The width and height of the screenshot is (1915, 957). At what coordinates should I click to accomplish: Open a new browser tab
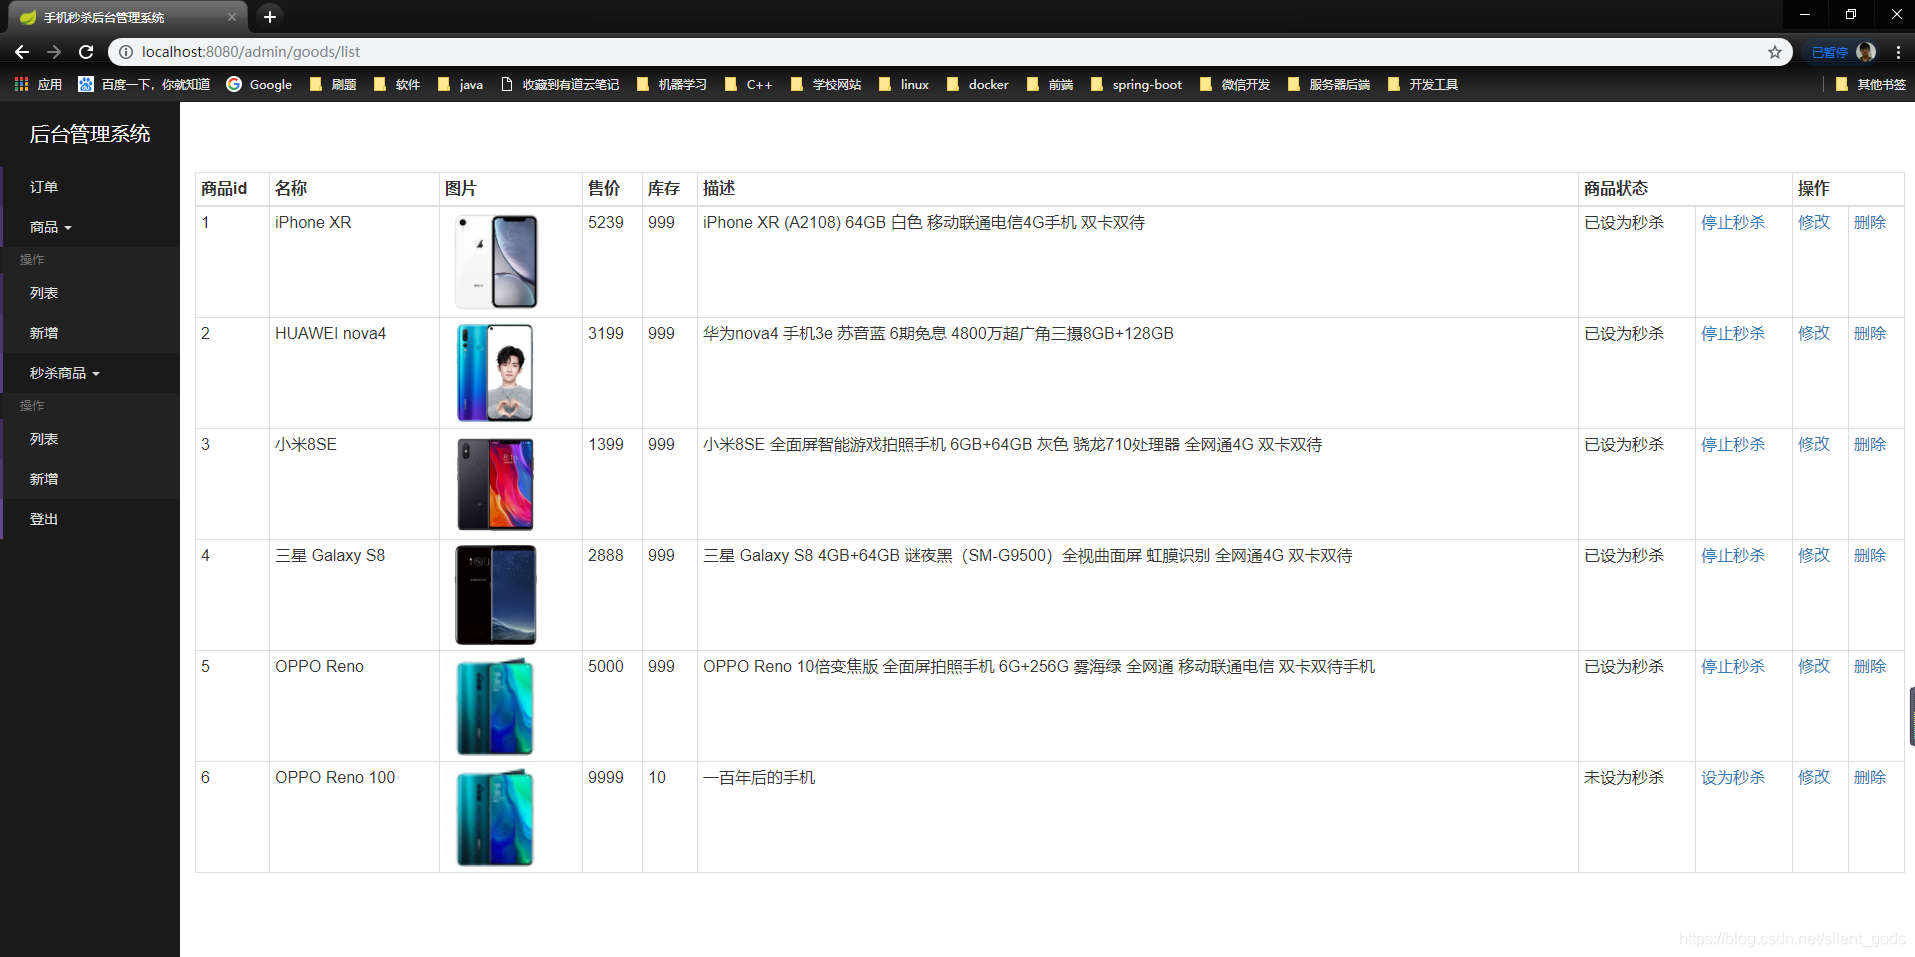click(x=269, y=17)
